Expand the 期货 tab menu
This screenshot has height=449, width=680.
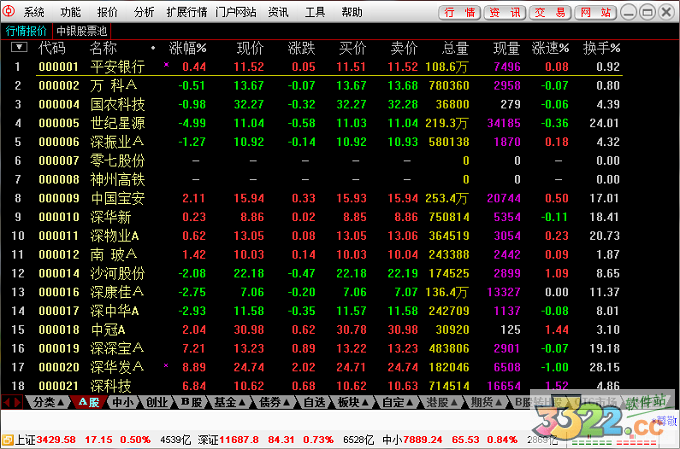(486, 403)
